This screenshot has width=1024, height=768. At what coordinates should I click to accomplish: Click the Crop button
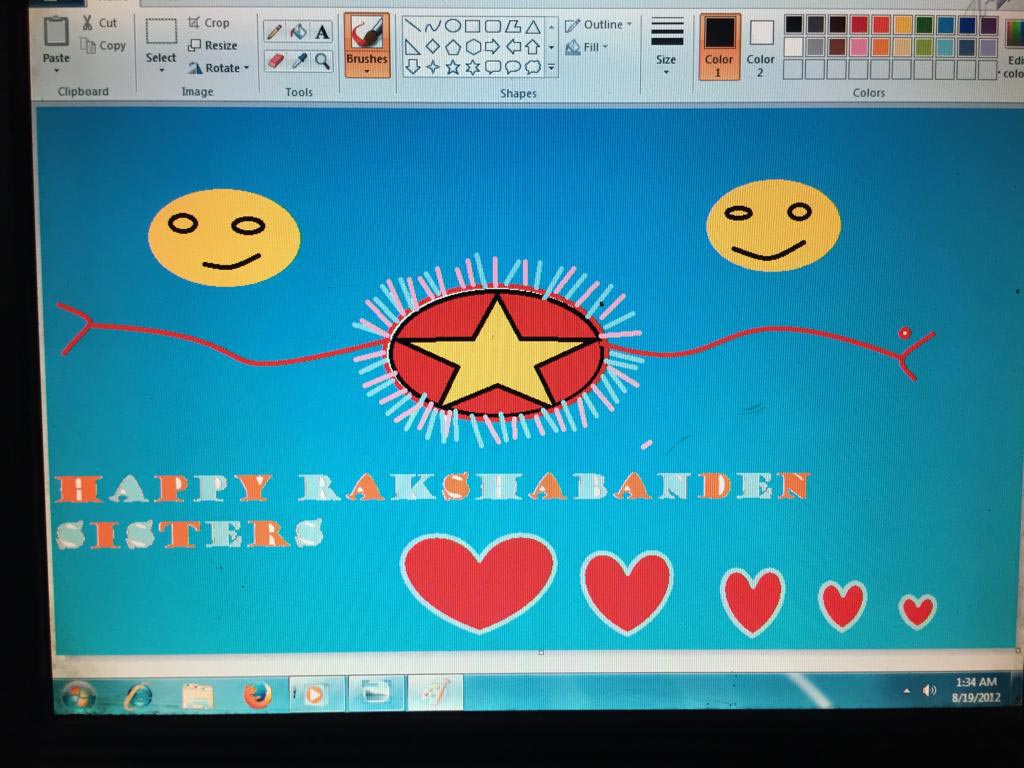[x=209, y=22]
